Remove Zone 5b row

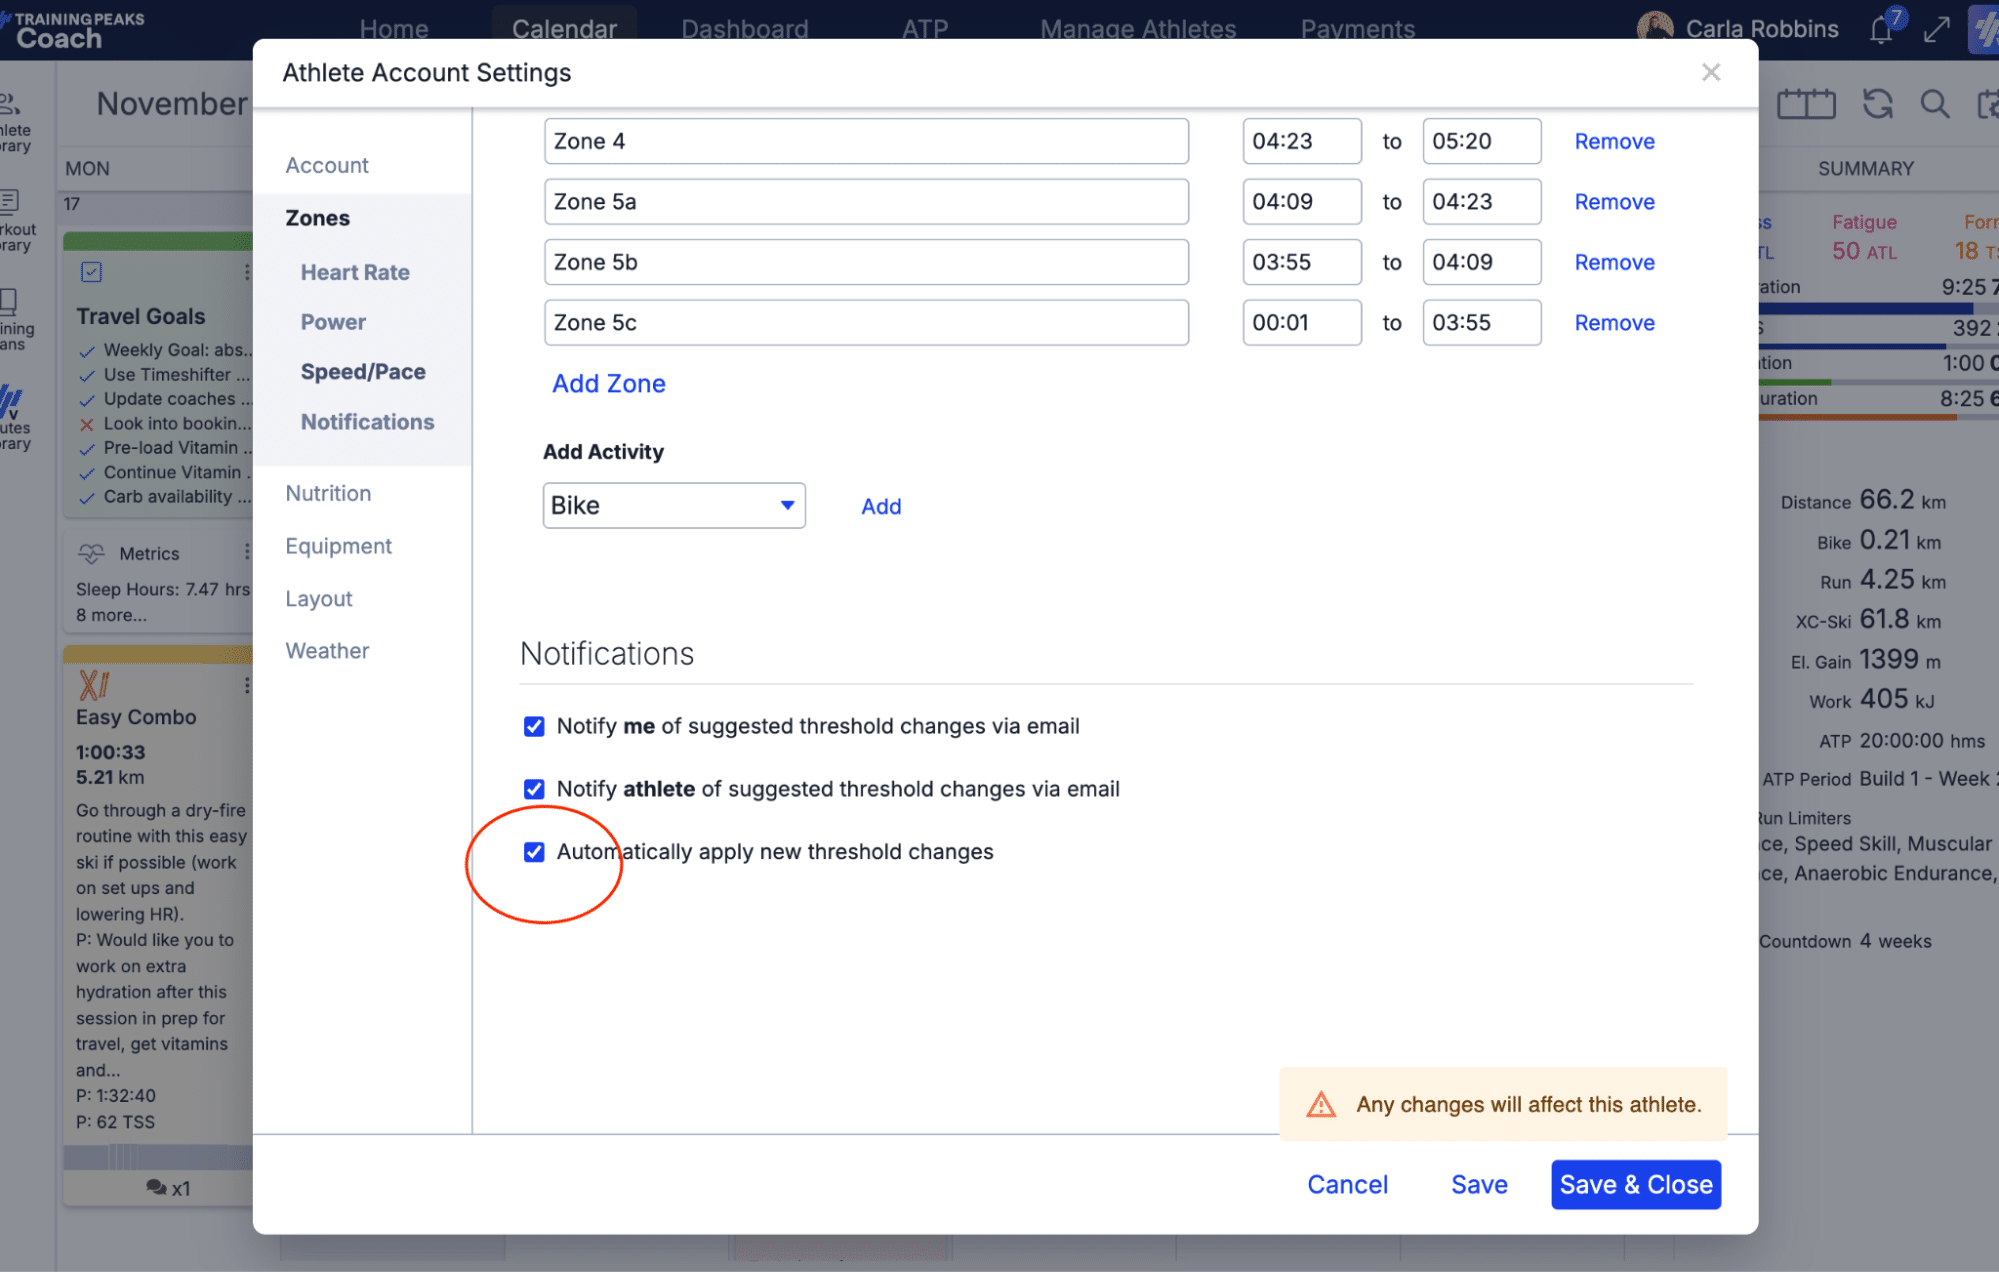1614,262
